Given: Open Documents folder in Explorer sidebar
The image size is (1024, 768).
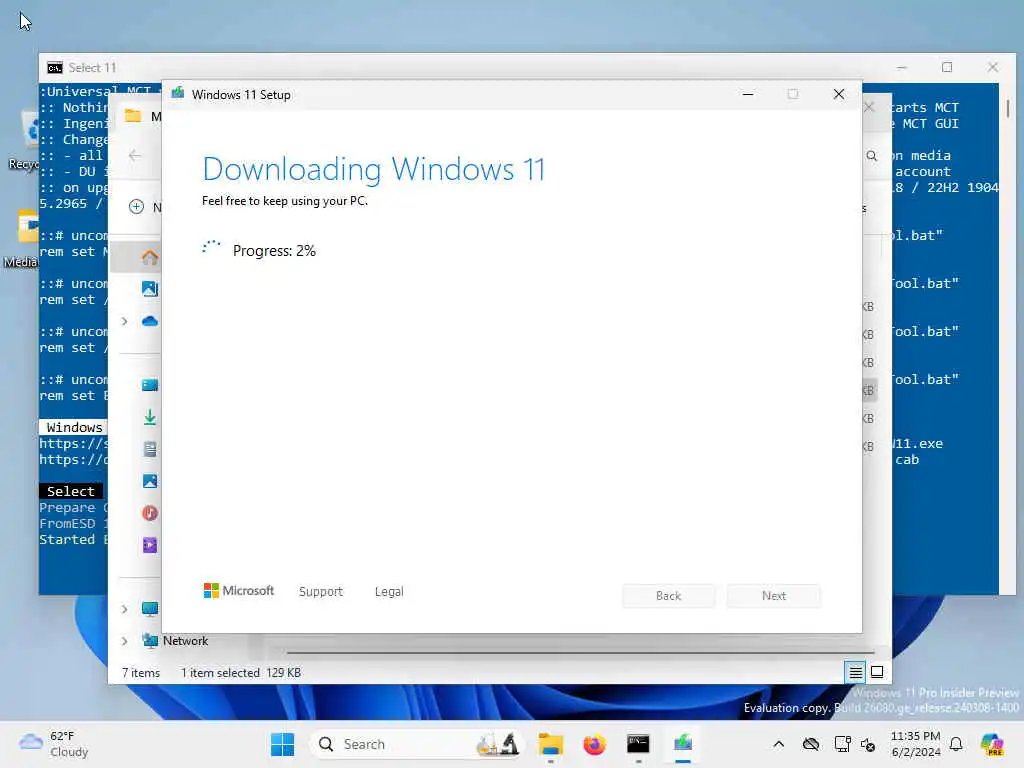Looking at the screenshot, I should (150, 449).
